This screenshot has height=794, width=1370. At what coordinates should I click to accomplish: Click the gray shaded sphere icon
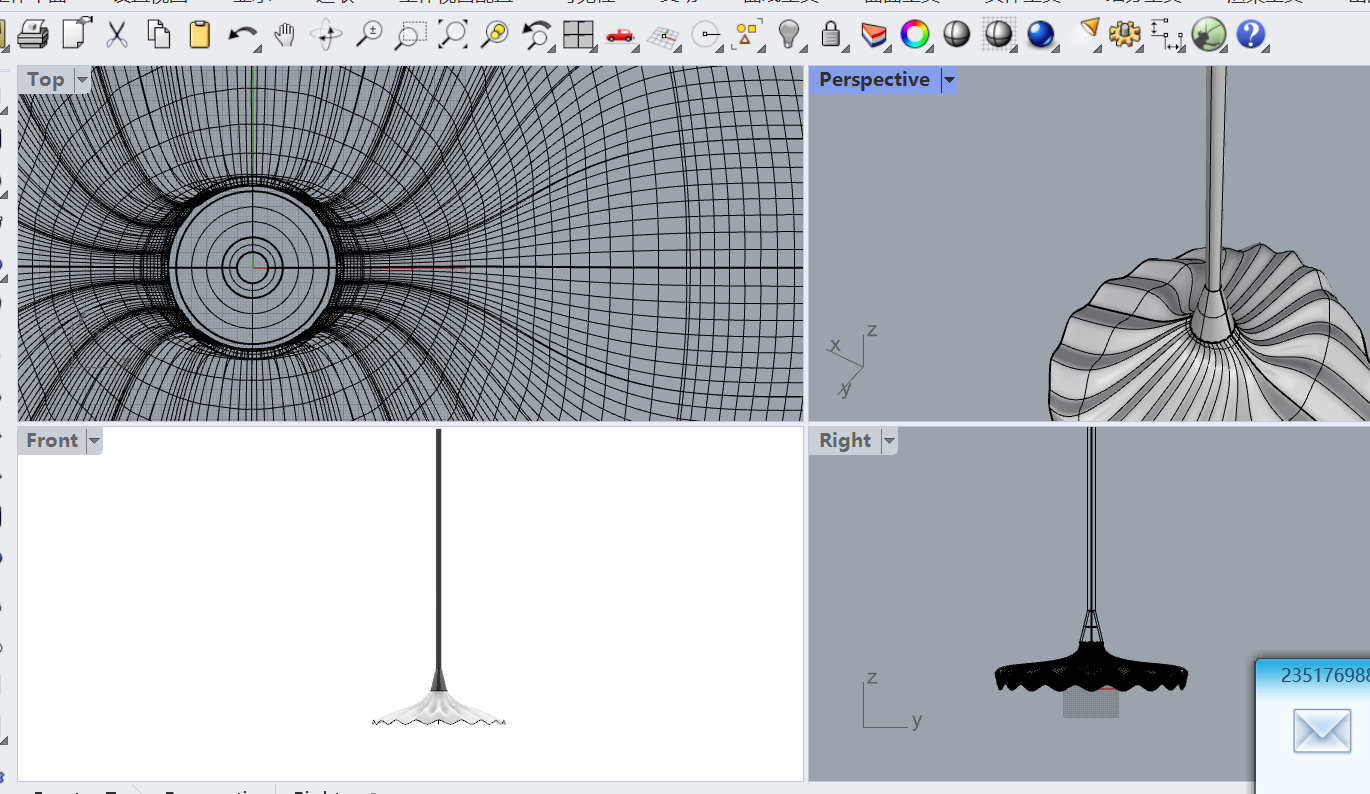point(957,35)
